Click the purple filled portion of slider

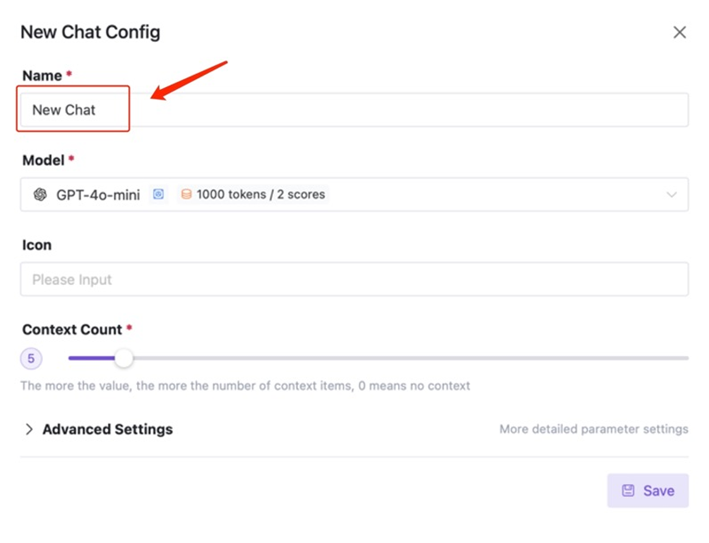[91, 358]
